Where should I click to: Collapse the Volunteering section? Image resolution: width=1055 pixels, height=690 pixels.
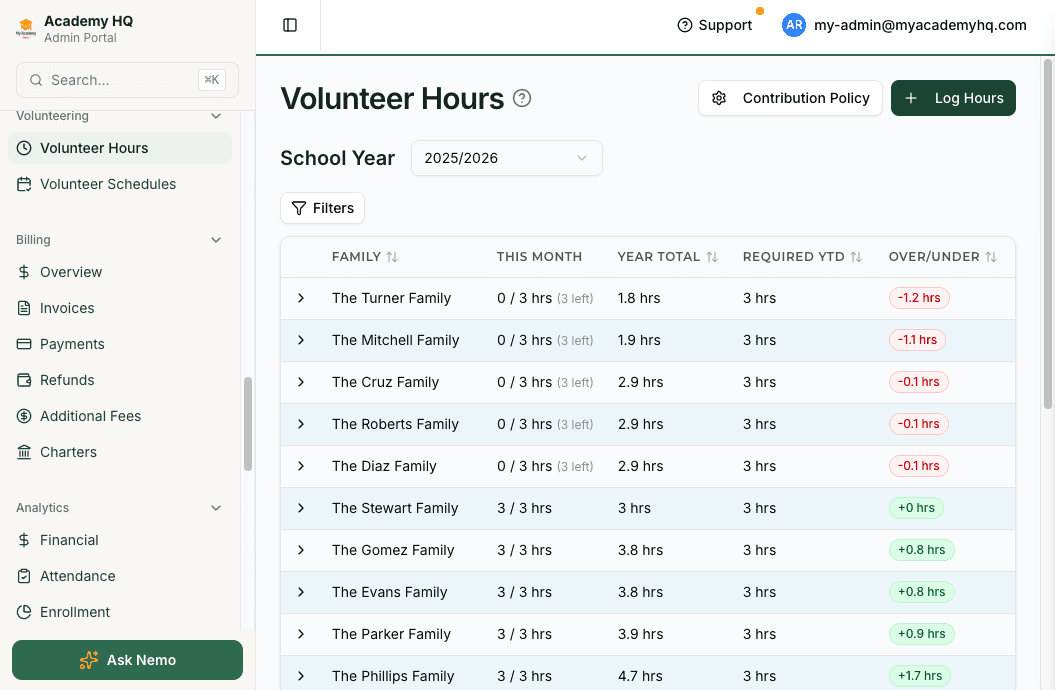tap(216, 116)
